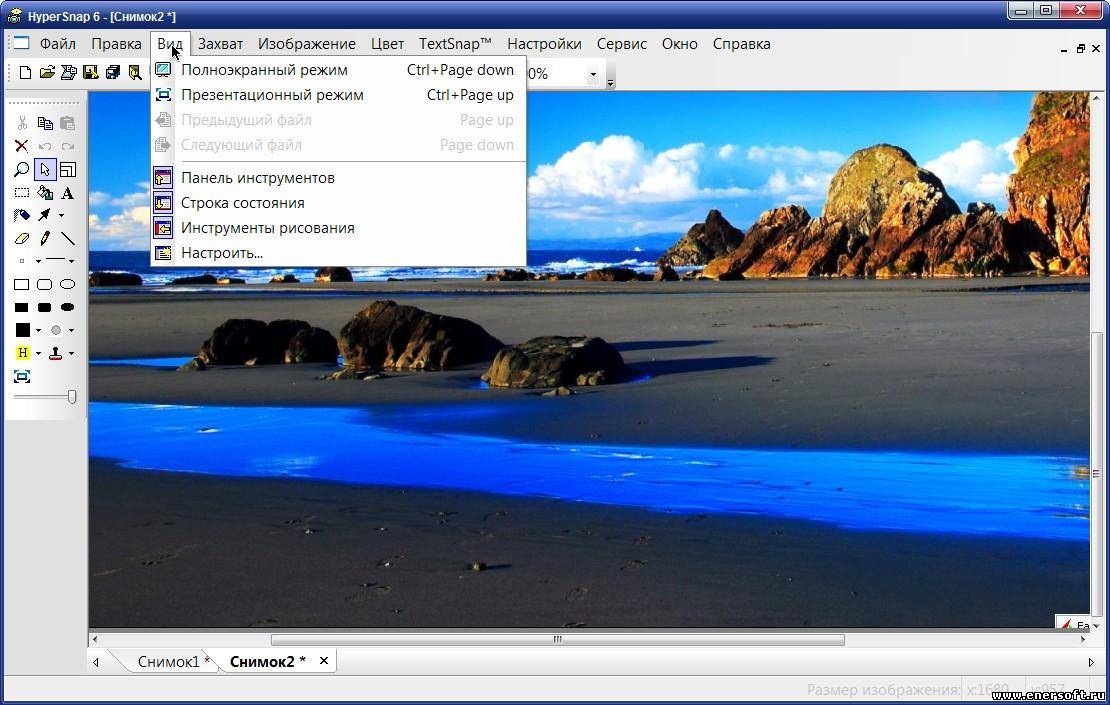This screenshot has width=1110, height=705.
Task: Open file with folder toolbar icon
Action: [47, 72]
